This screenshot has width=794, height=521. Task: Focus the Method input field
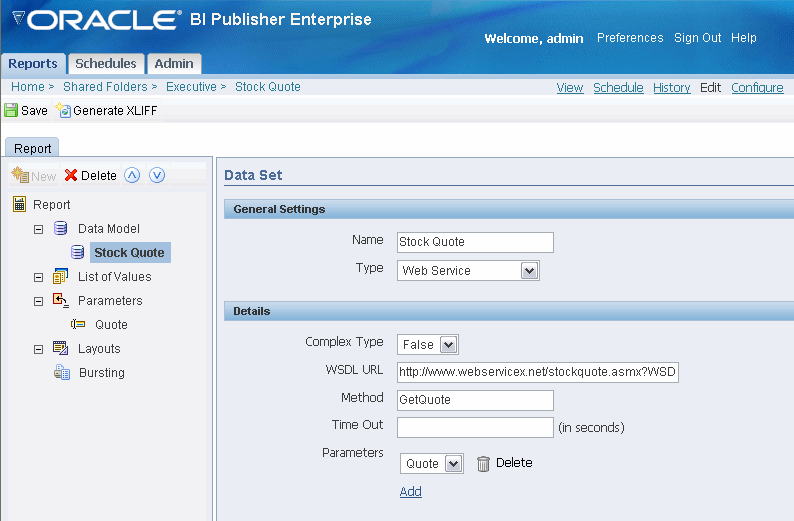tap(475, 400)
